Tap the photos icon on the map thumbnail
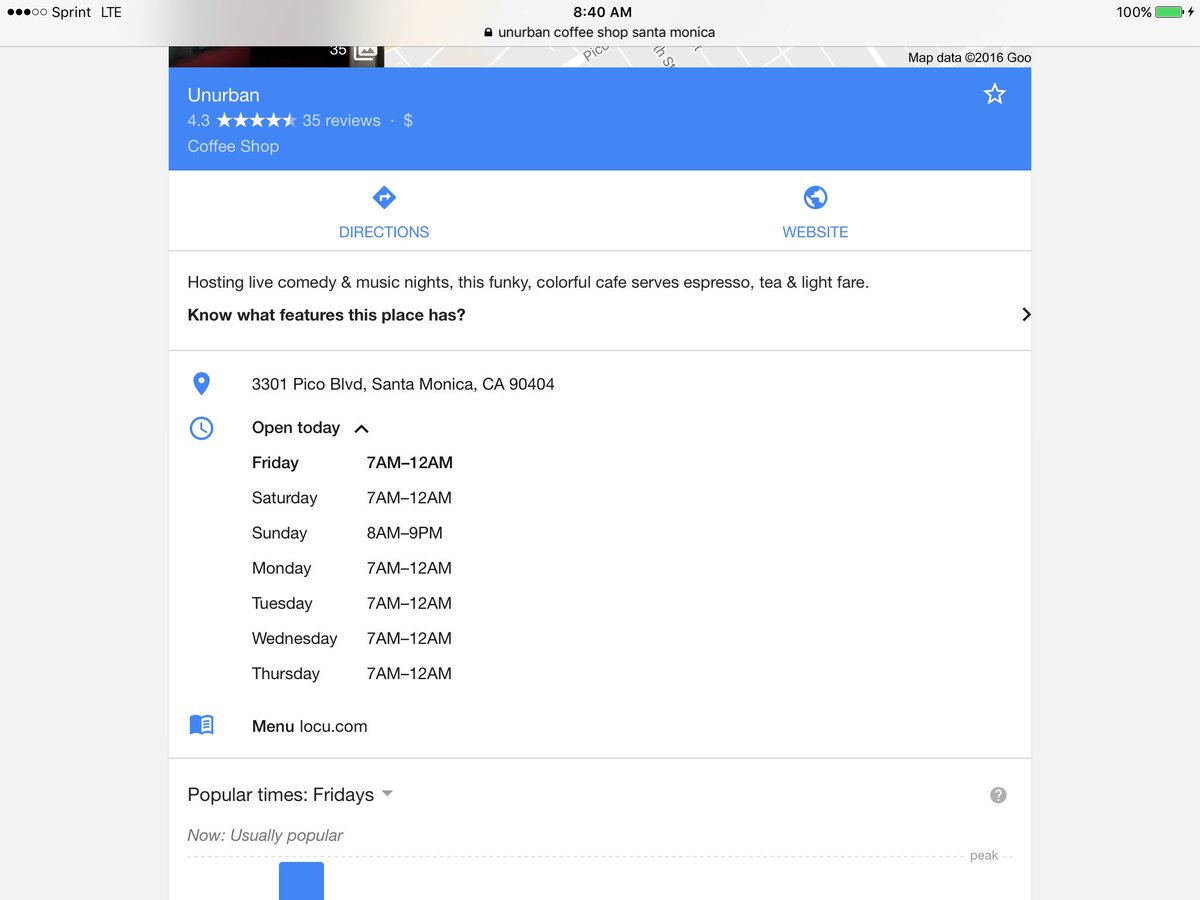 (x=366, y=51)
